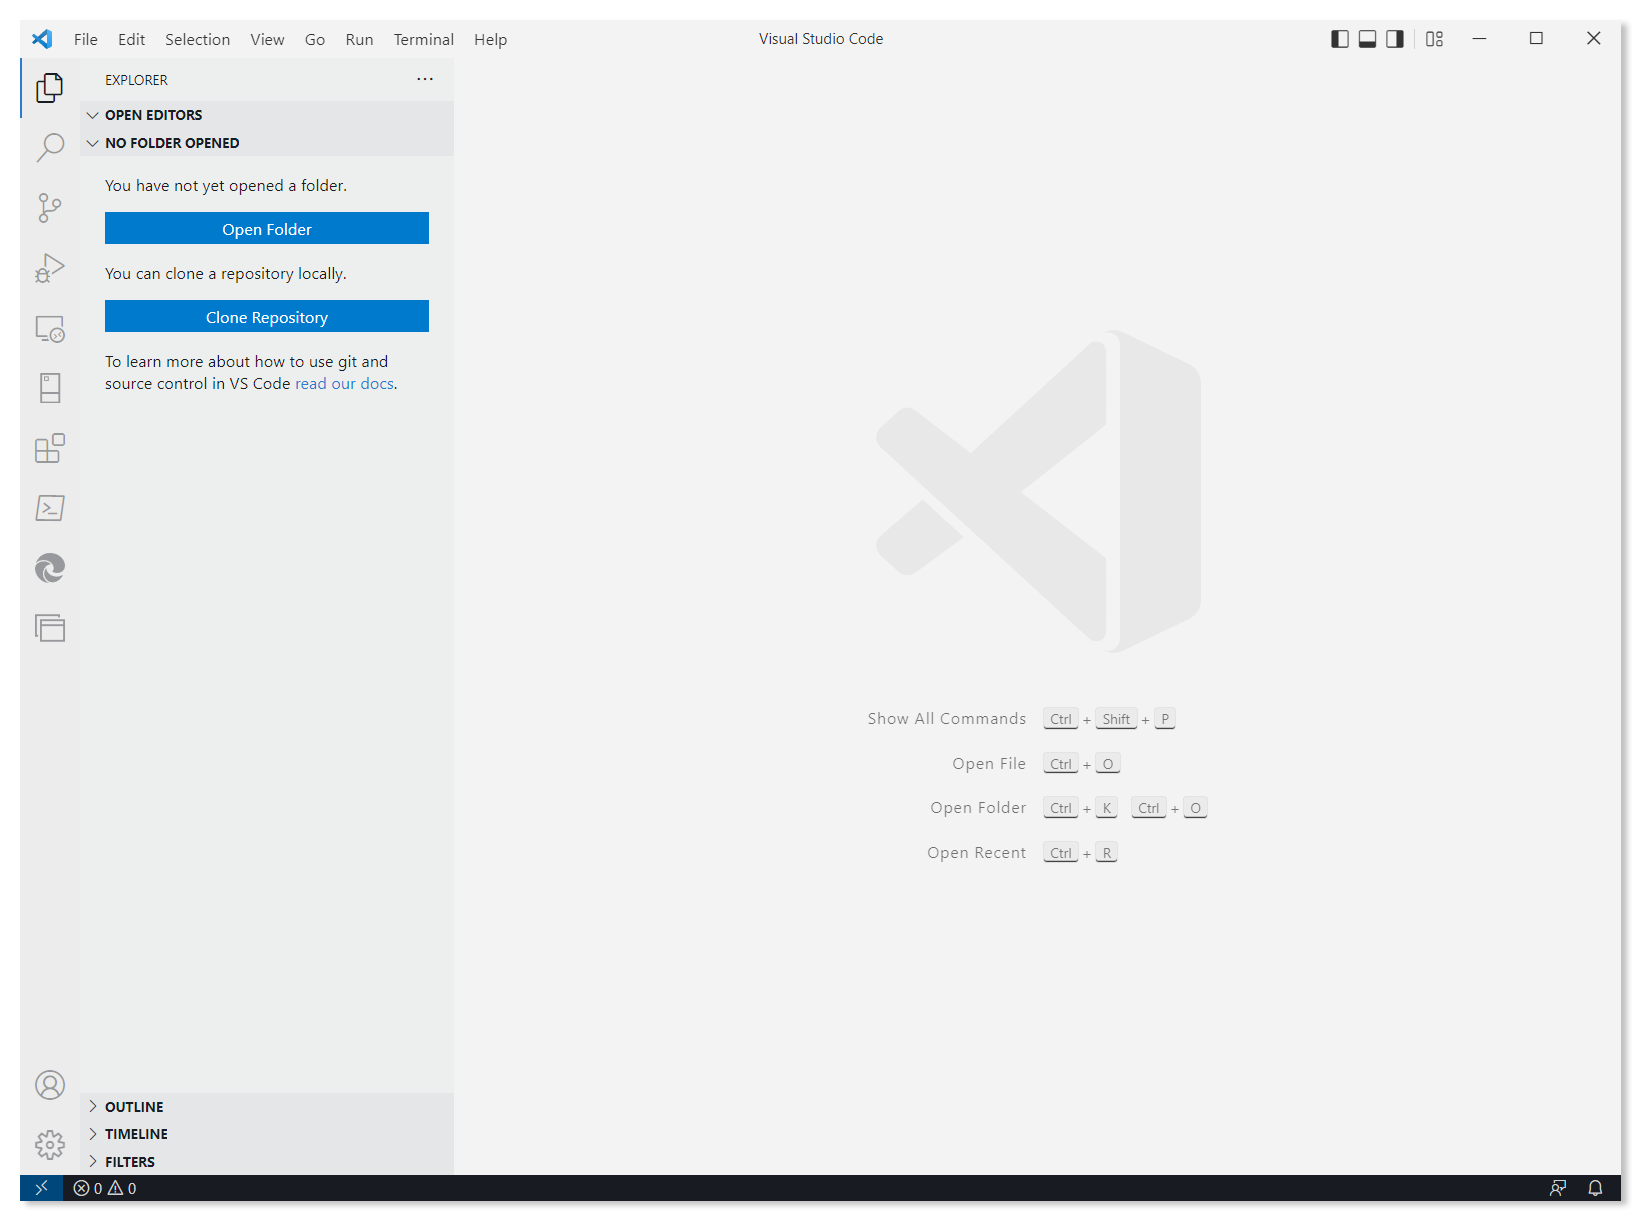Open the notebook-style activity bar icon
This screenshot has width=1641, height=1221.
click(x=50, y=388)
